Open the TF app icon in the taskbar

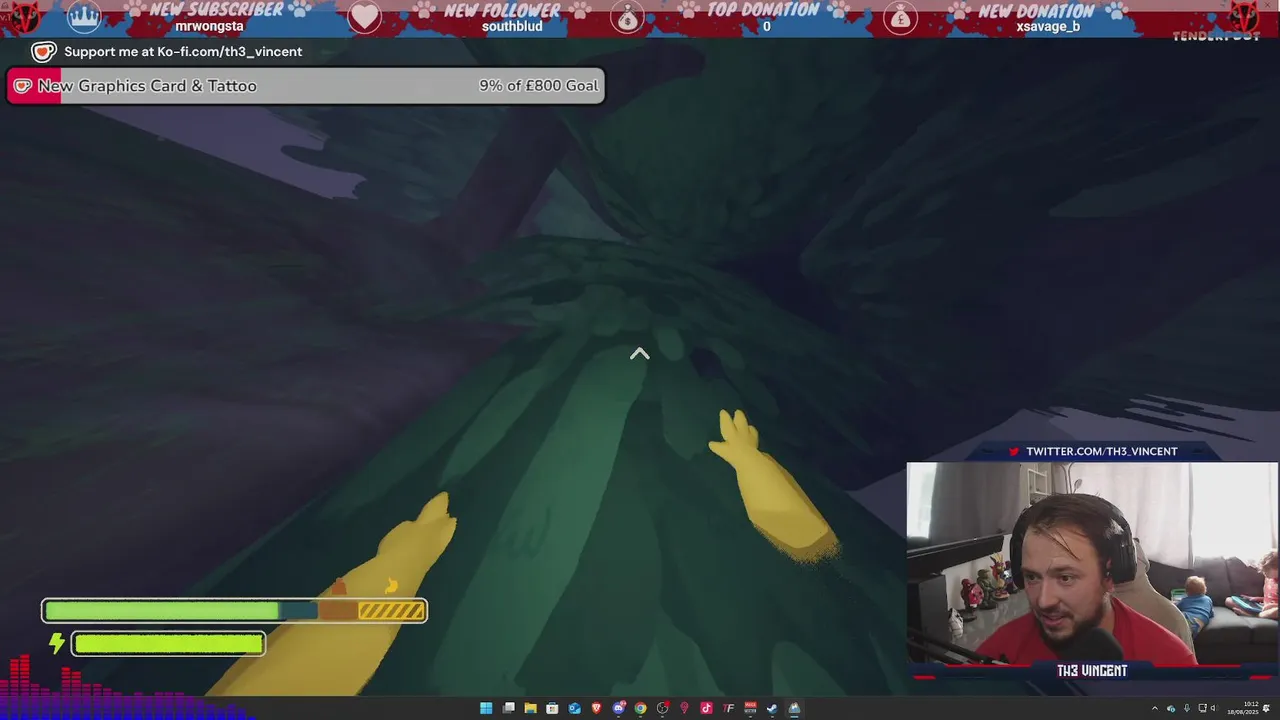pos(728,708)
